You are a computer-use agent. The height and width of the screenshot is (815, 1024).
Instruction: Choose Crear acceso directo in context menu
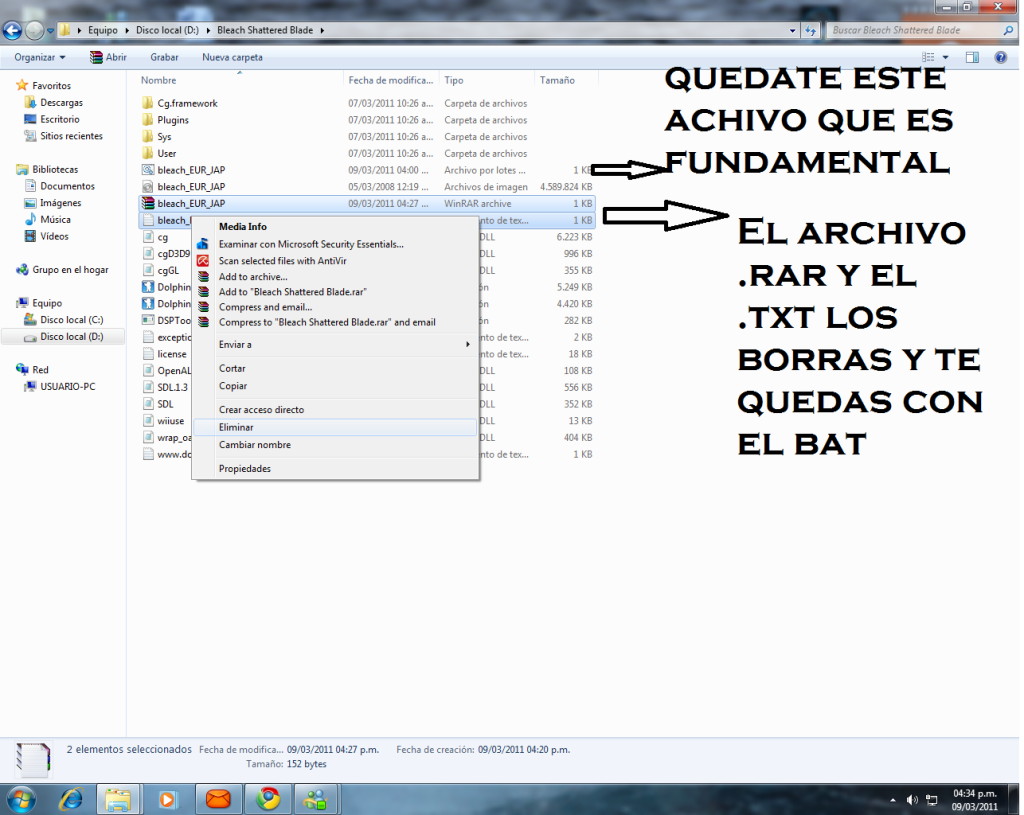pyautogui.click(x=336, y=409)
